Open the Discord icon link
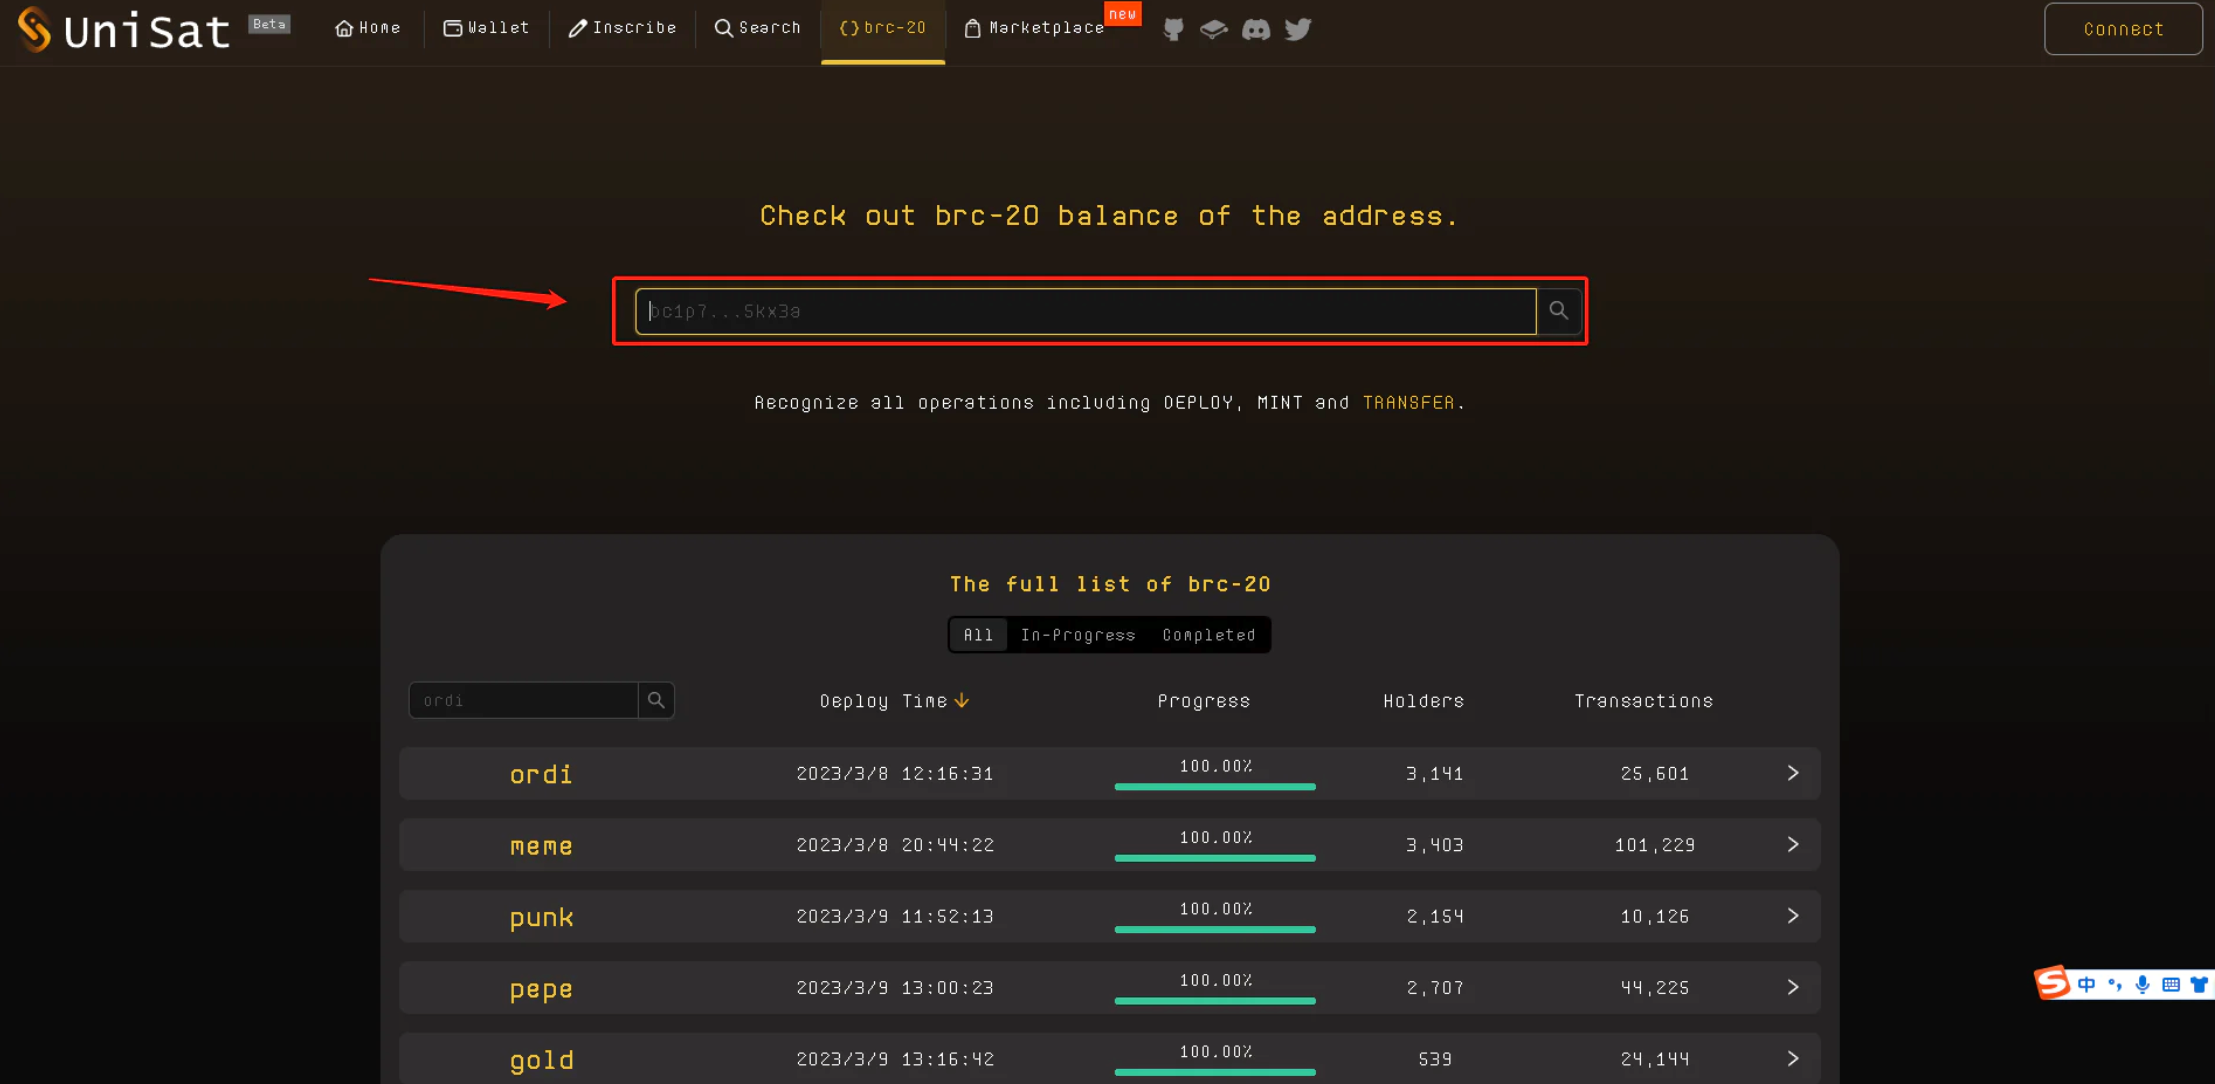This screenshot has width=2215, height=1084. tap(1255, 29)
